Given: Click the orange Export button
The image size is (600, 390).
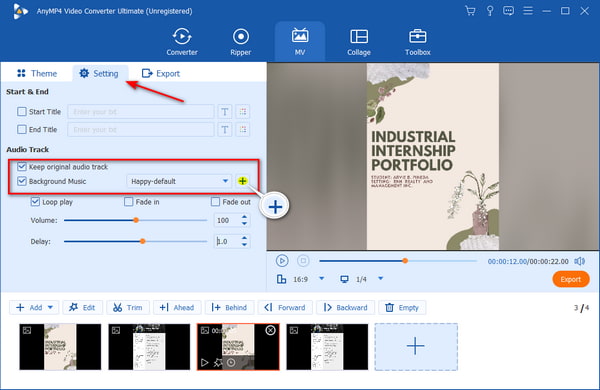Looking at the screenshot, I should (x=571, y=279).
